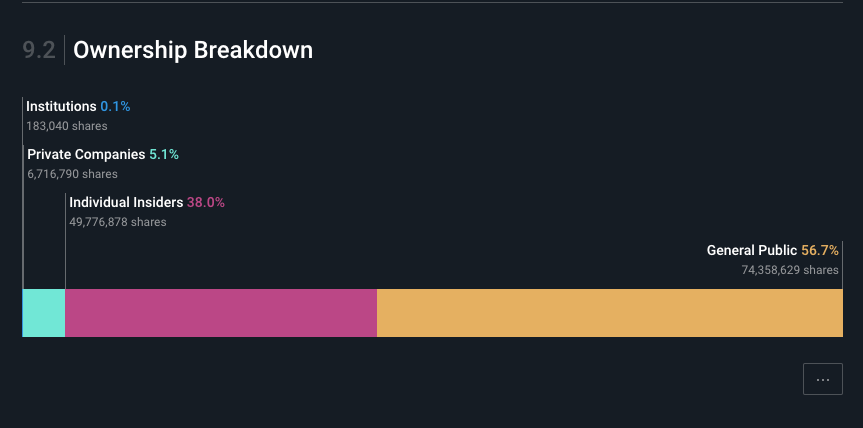Screen dimensions: 863x428
Task: Click the Institutions label
Action: point(61,106)
